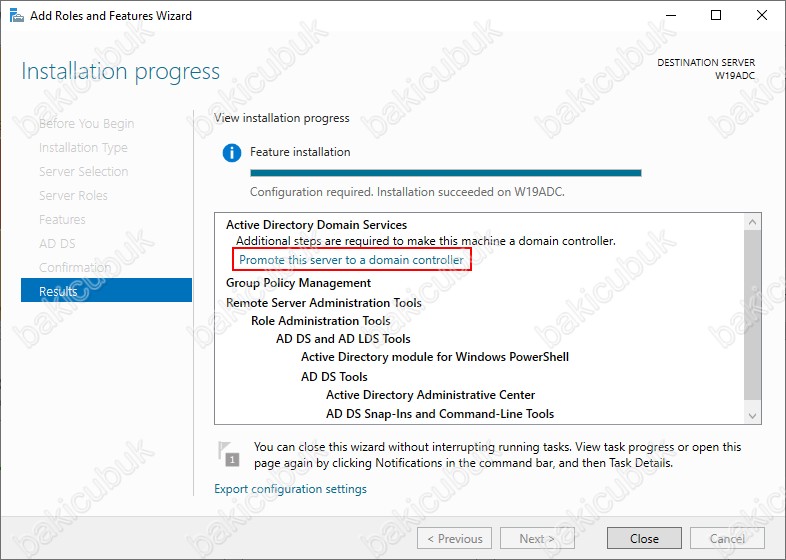786x560 pixels.
Task: Click the scroll down arrow of results list
Action: (x=752, y=416)
